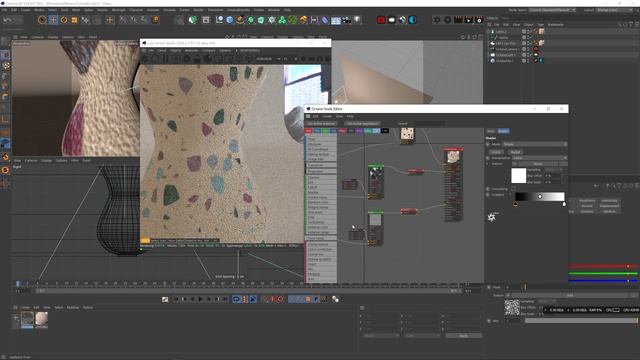Image resolution: width=640 pixels, height=360 pixels.
Task: Open the Layout dropdown at top right
Action: coord(615,10)
